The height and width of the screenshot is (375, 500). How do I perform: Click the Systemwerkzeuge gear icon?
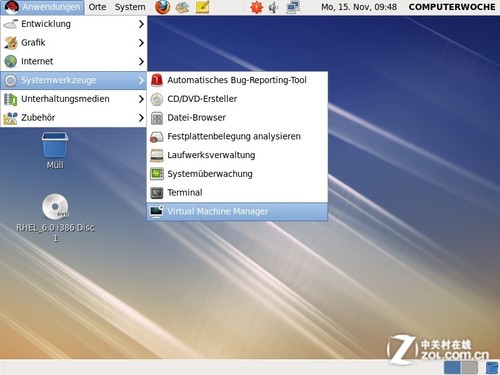[x=10, y=80]
